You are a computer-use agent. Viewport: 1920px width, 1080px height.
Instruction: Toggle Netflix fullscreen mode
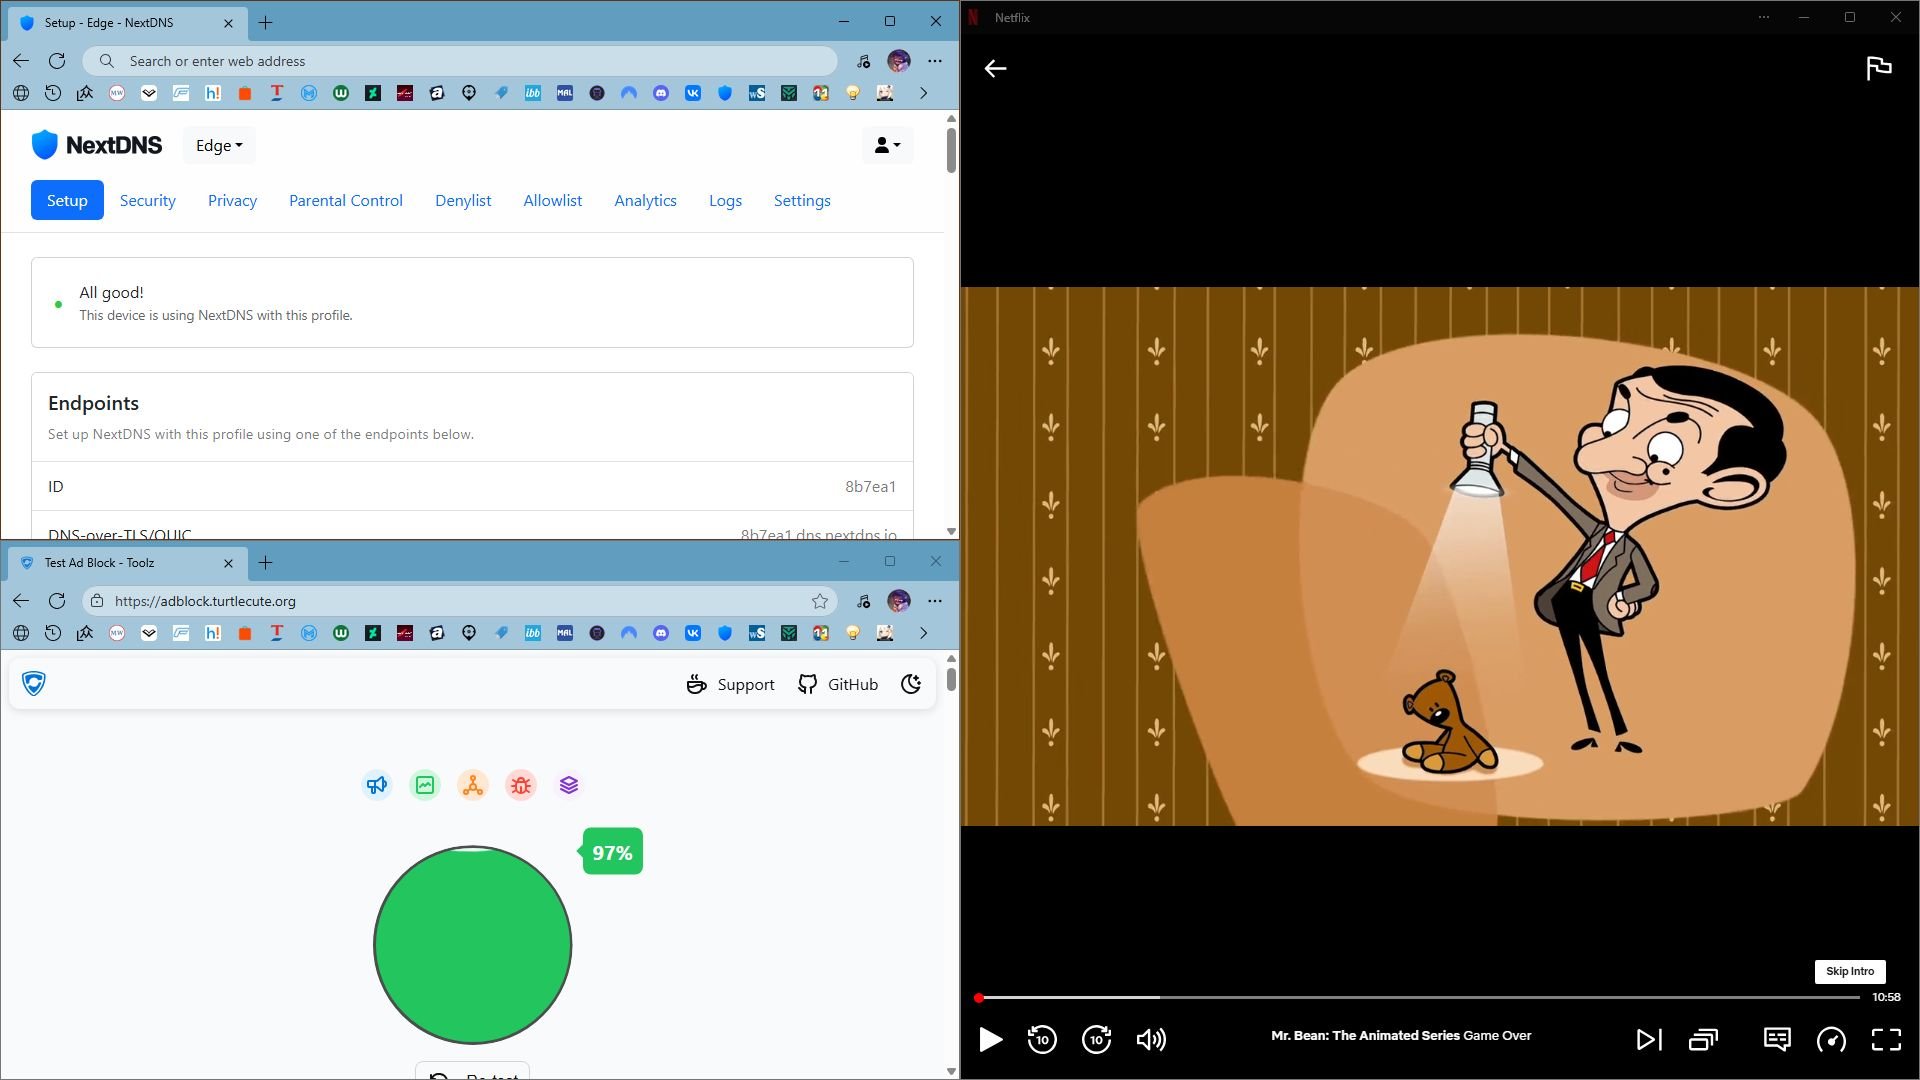[x=1886, y=1040]
